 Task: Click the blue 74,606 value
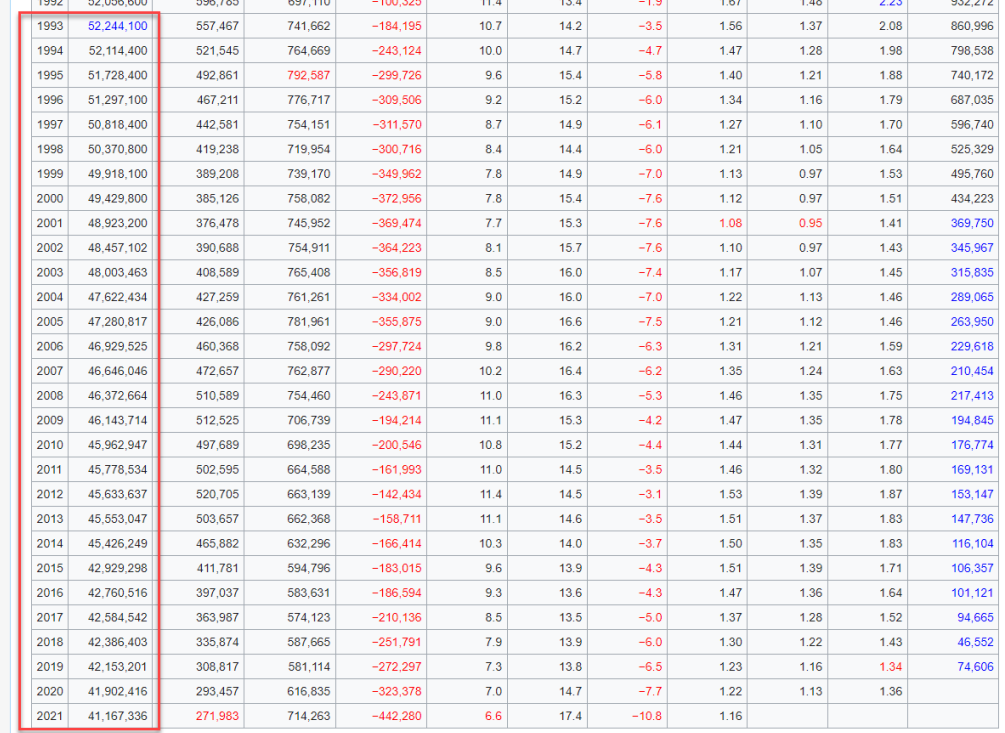point(975,667)
